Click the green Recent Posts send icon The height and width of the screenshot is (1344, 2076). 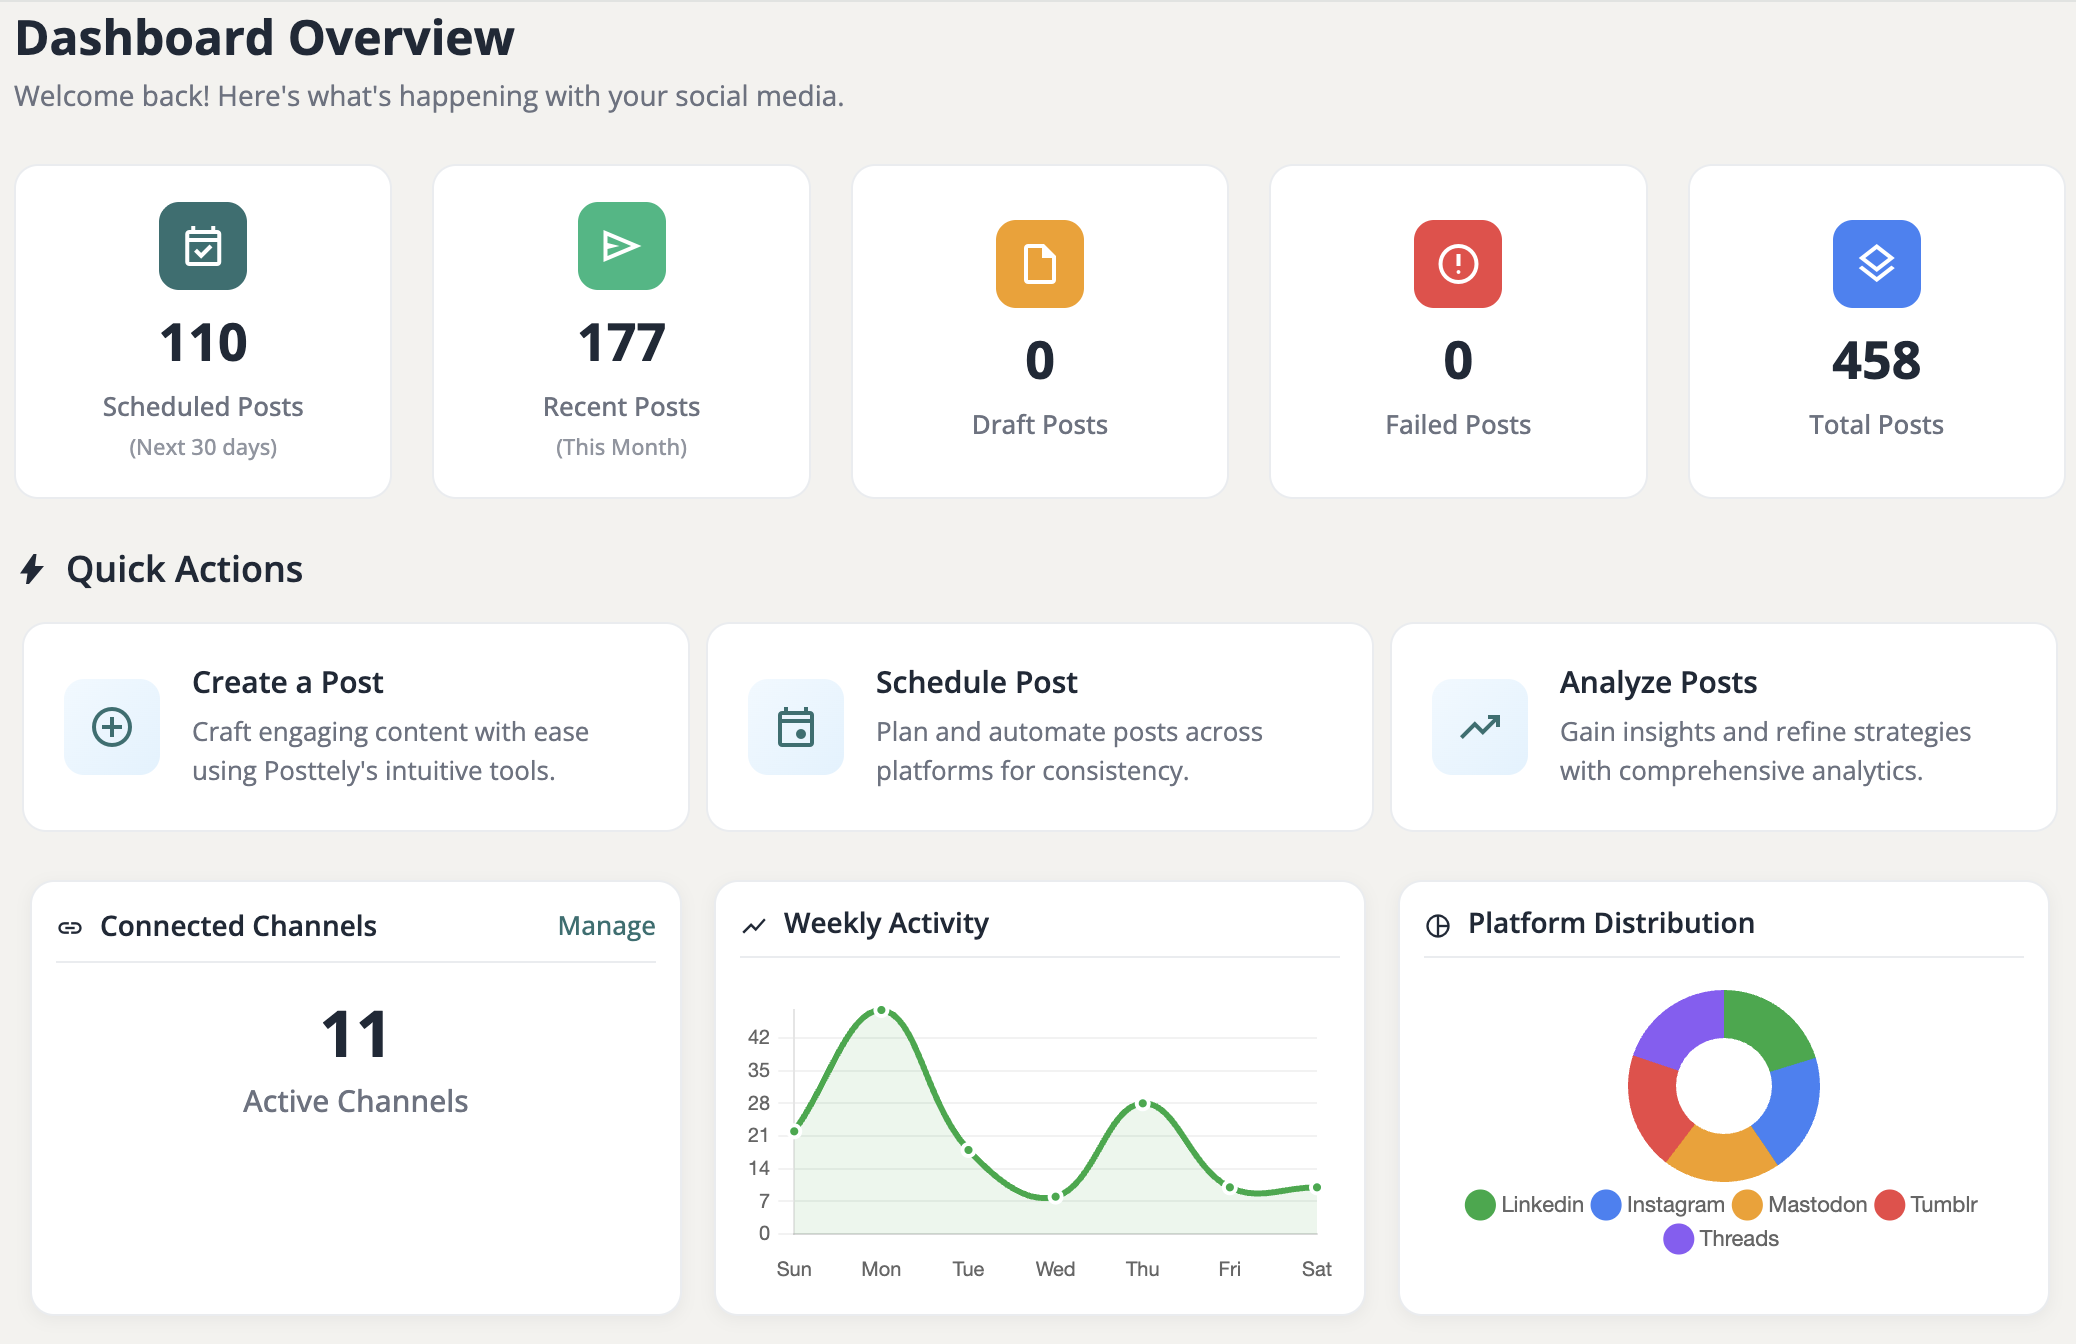pyautogui.click(x=621, y=246)
